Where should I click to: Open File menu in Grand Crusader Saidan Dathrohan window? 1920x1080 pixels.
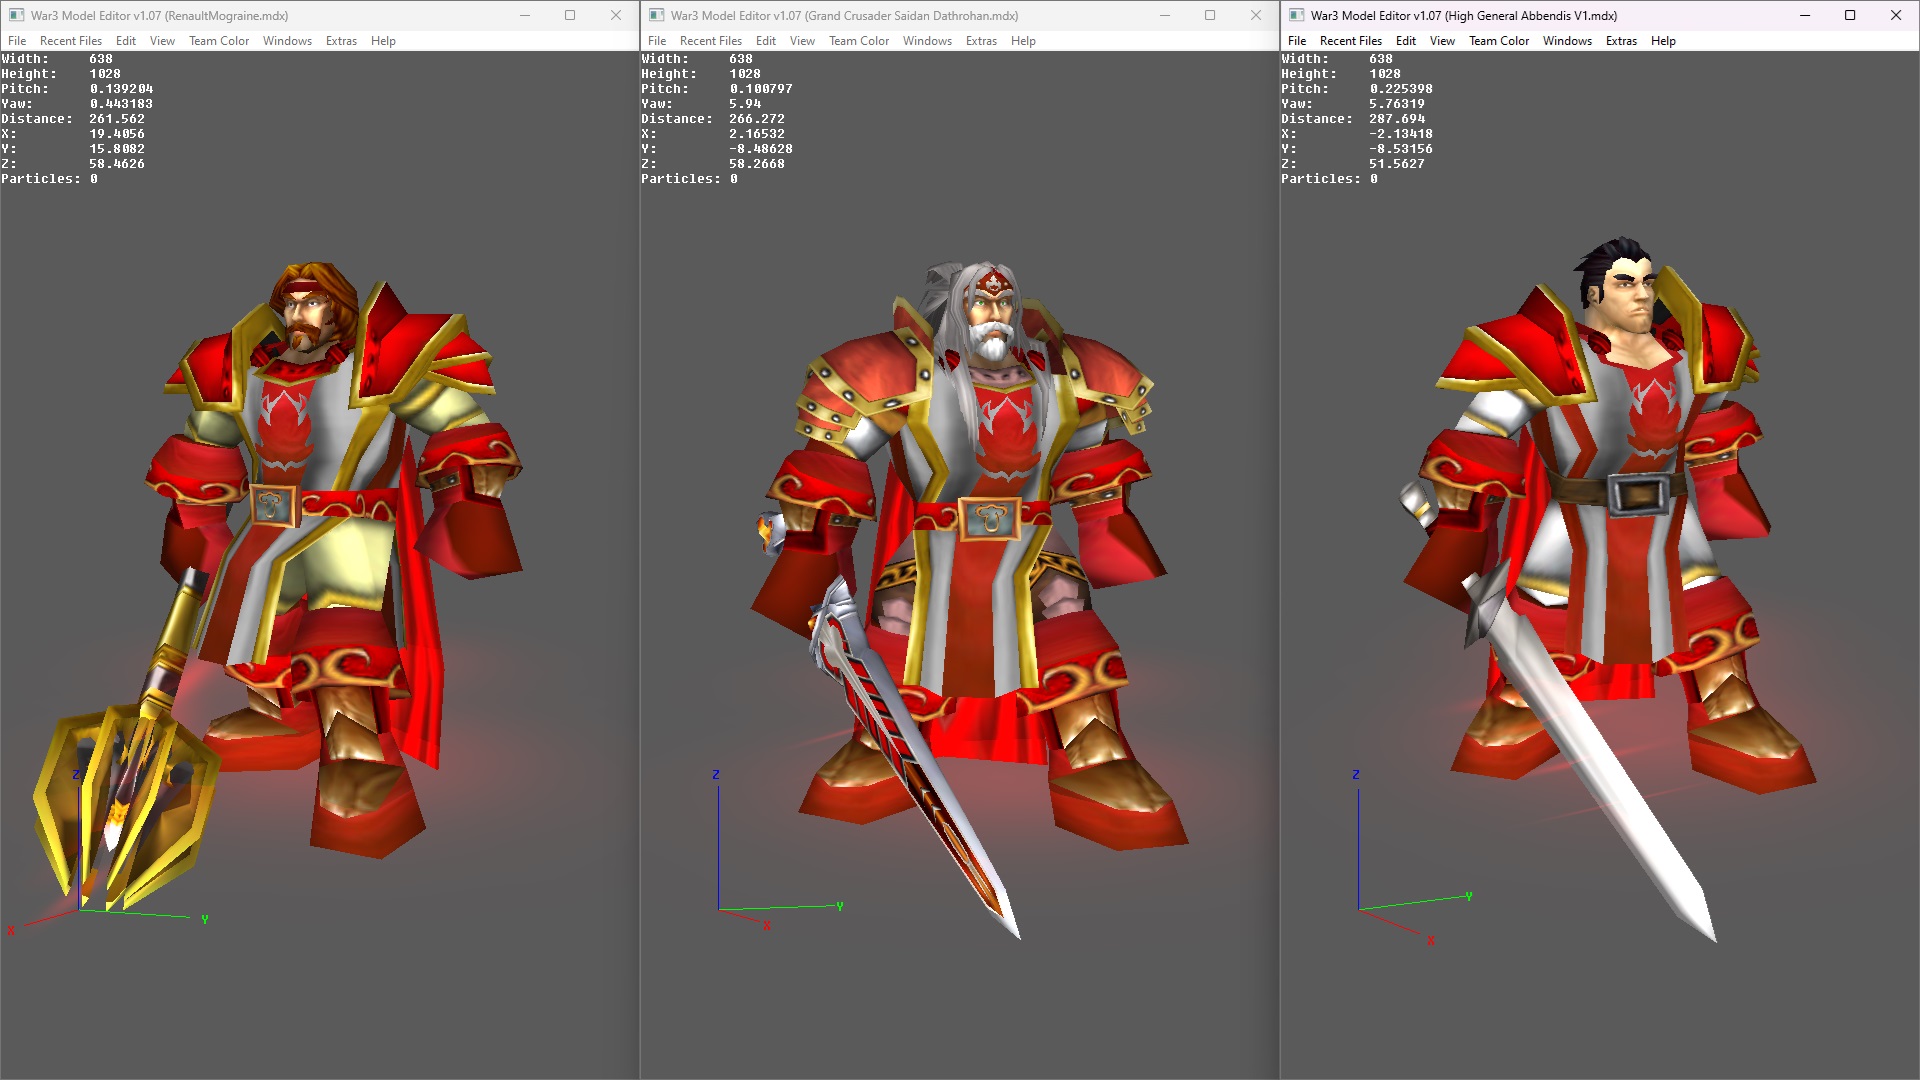tap(657, 41)
